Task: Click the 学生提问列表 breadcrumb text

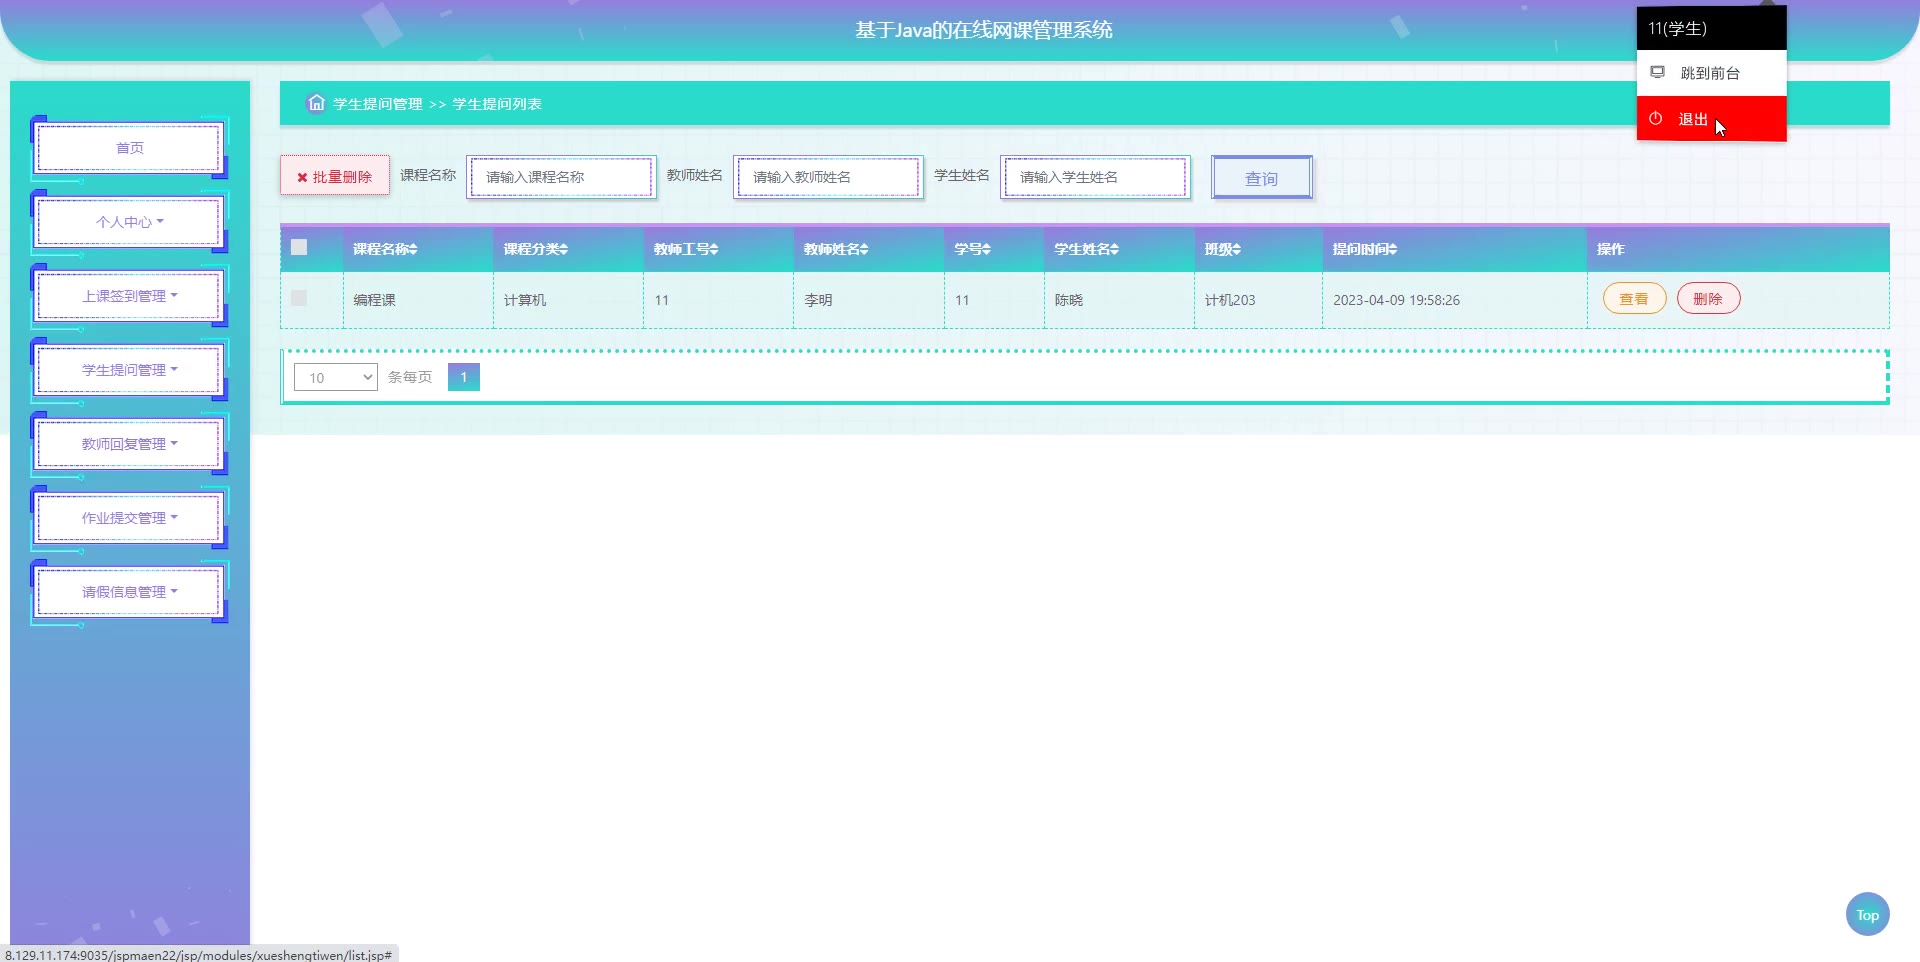Action: 497,104
